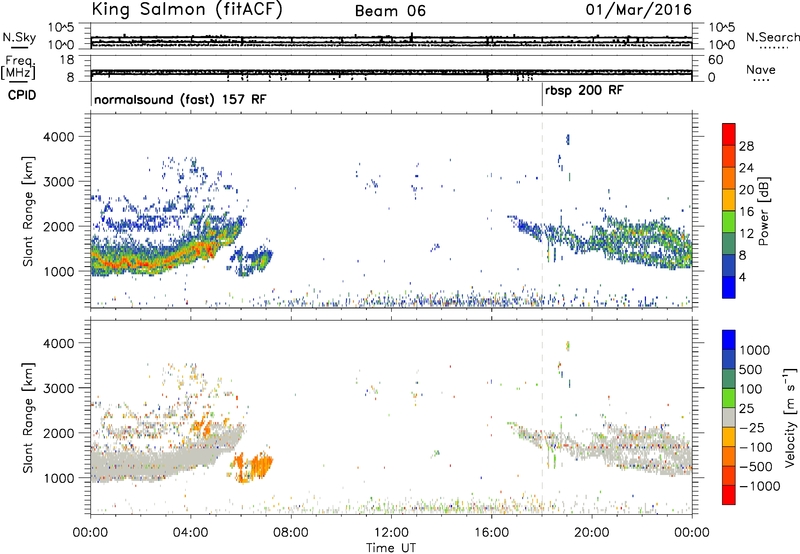Click the Velocity '-1000' tick label
This screenshot has height=554, width=800.
pos(759,486)
